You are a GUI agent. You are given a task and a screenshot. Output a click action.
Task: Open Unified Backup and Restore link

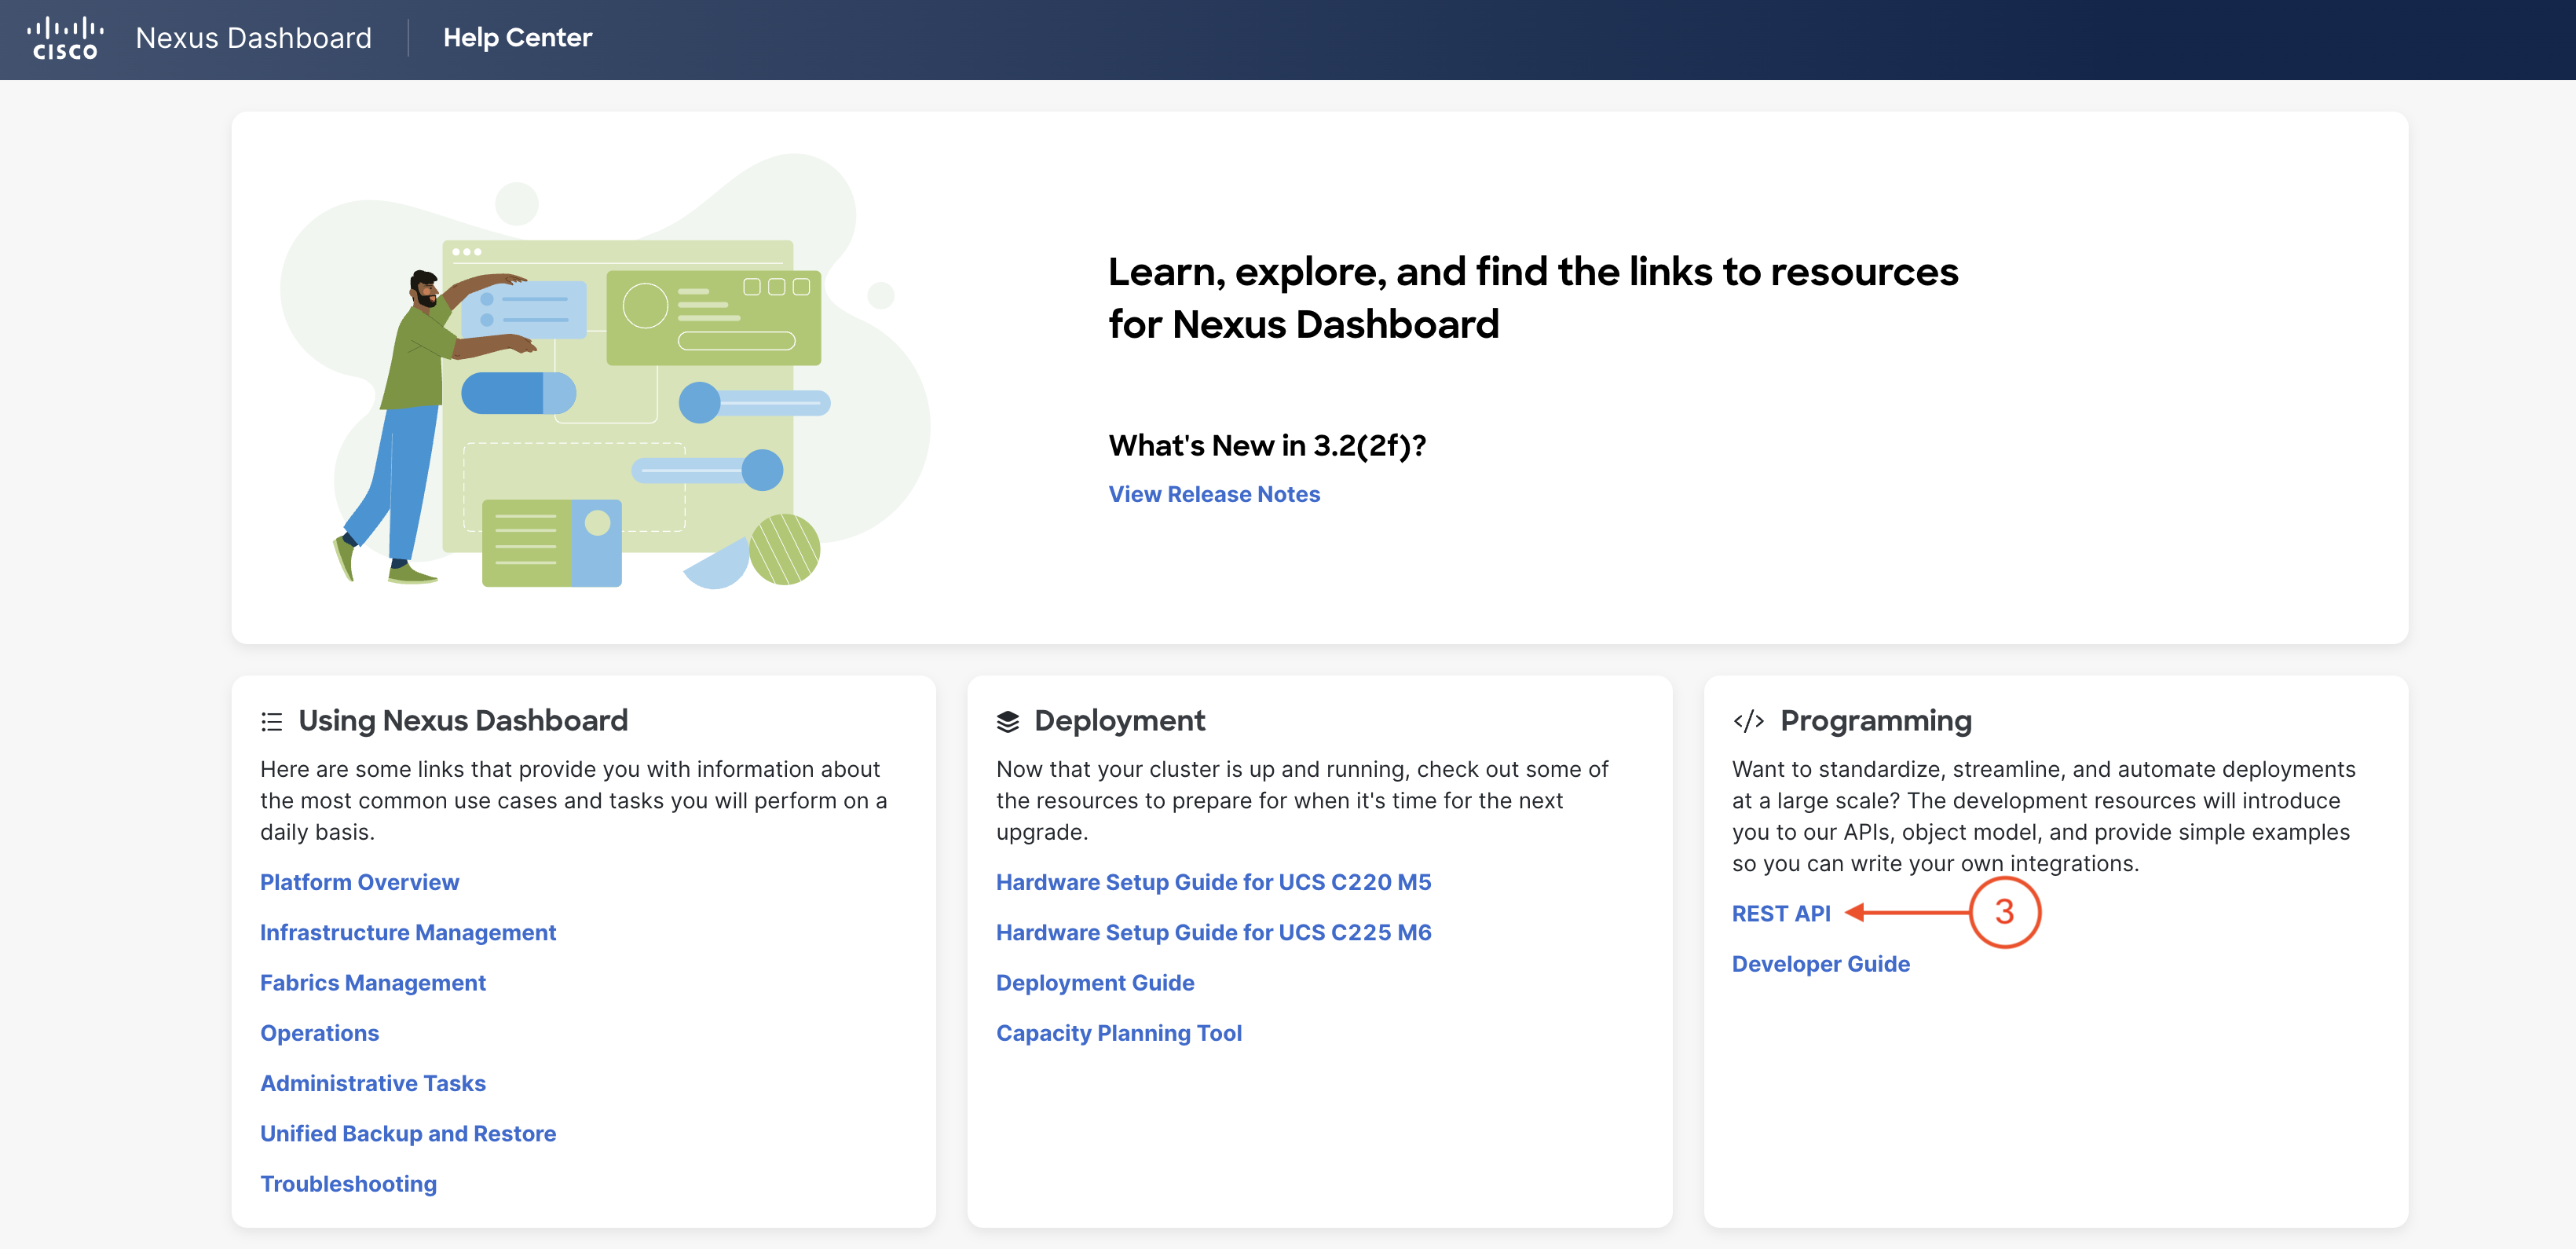408,1133
